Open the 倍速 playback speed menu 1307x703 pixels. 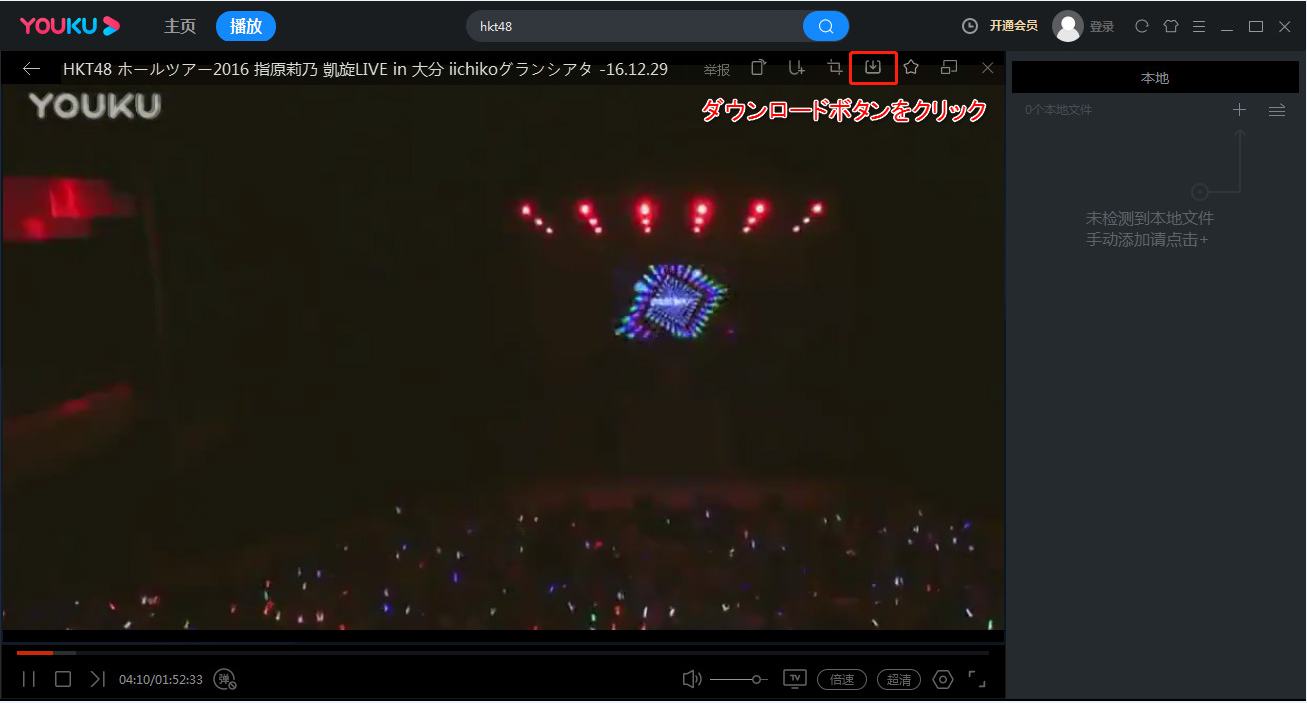[842, 679]
